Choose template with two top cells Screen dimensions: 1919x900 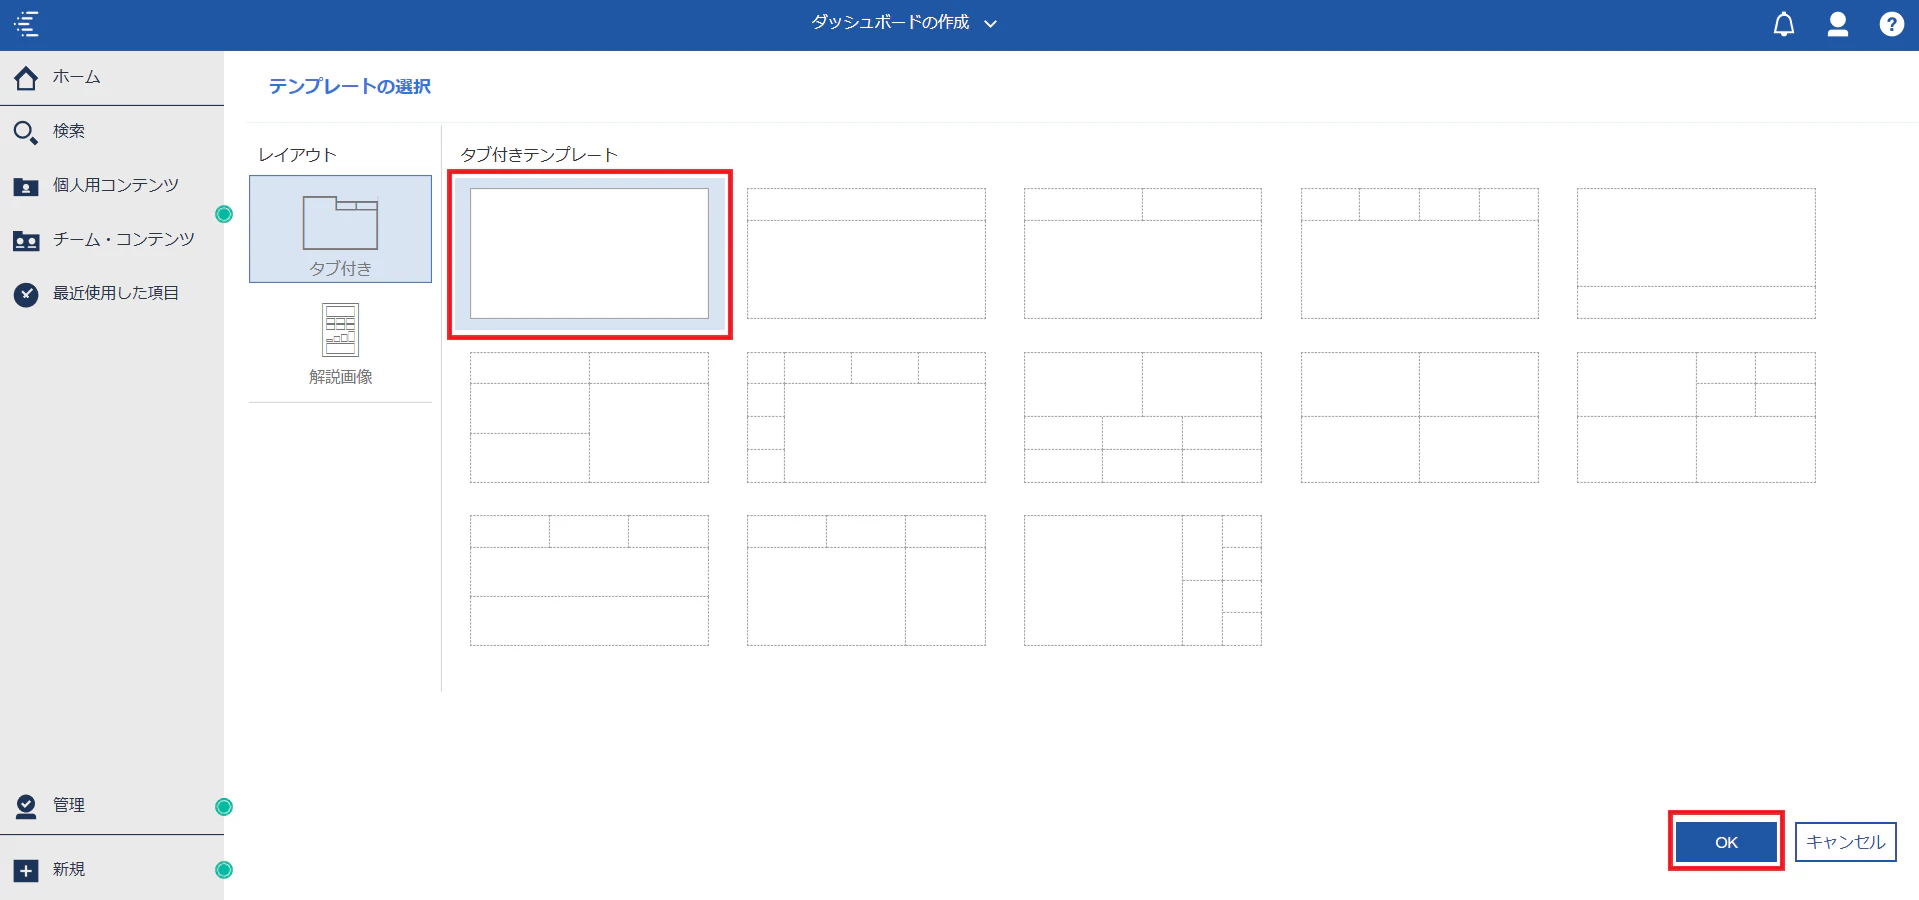tap(1143, 254)
